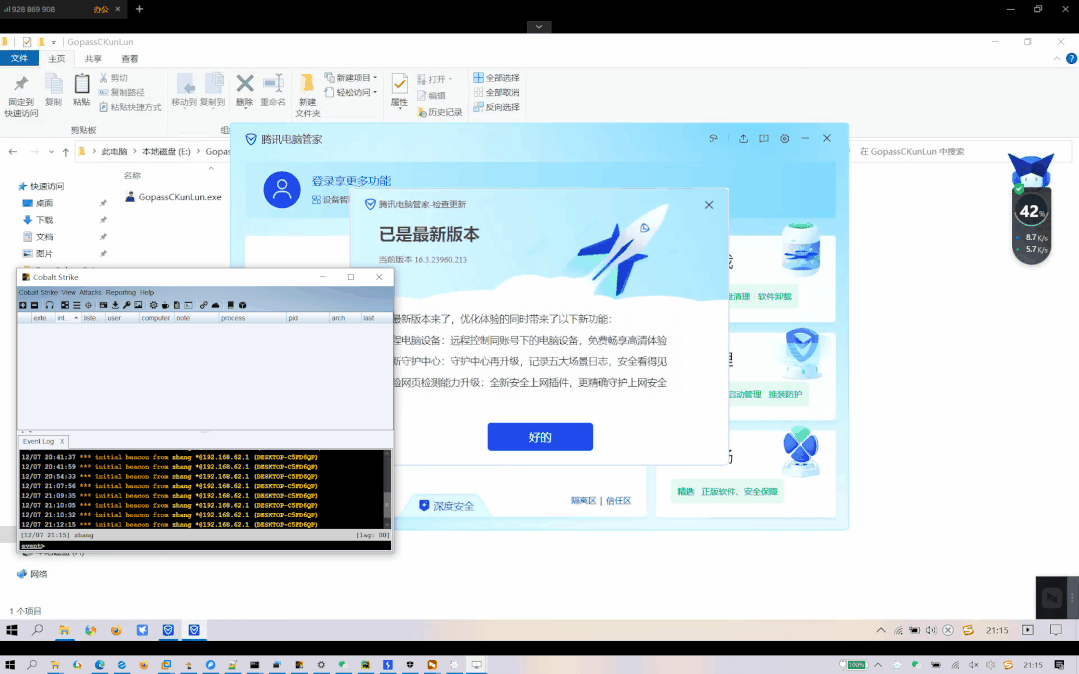Click 信任区 trust zone link
The height and width of the screenshot is (674, 1079).
(x=619, y=501)
